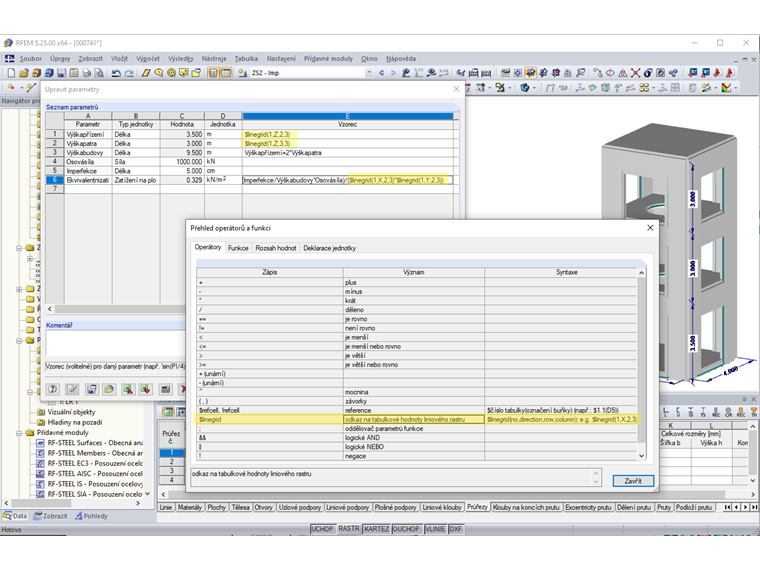Viewport: 760px width, 570px height.
Task: Select the Pruty table tab
Action: 664,507
